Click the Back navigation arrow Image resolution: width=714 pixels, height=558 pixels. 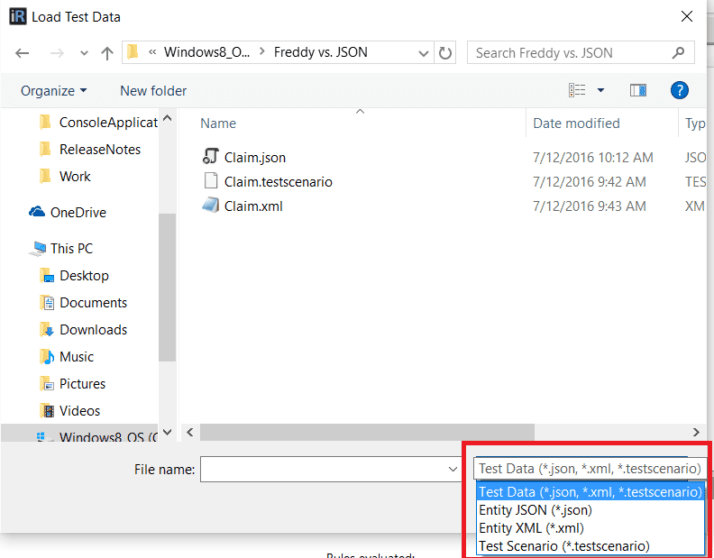coord(23,53)
